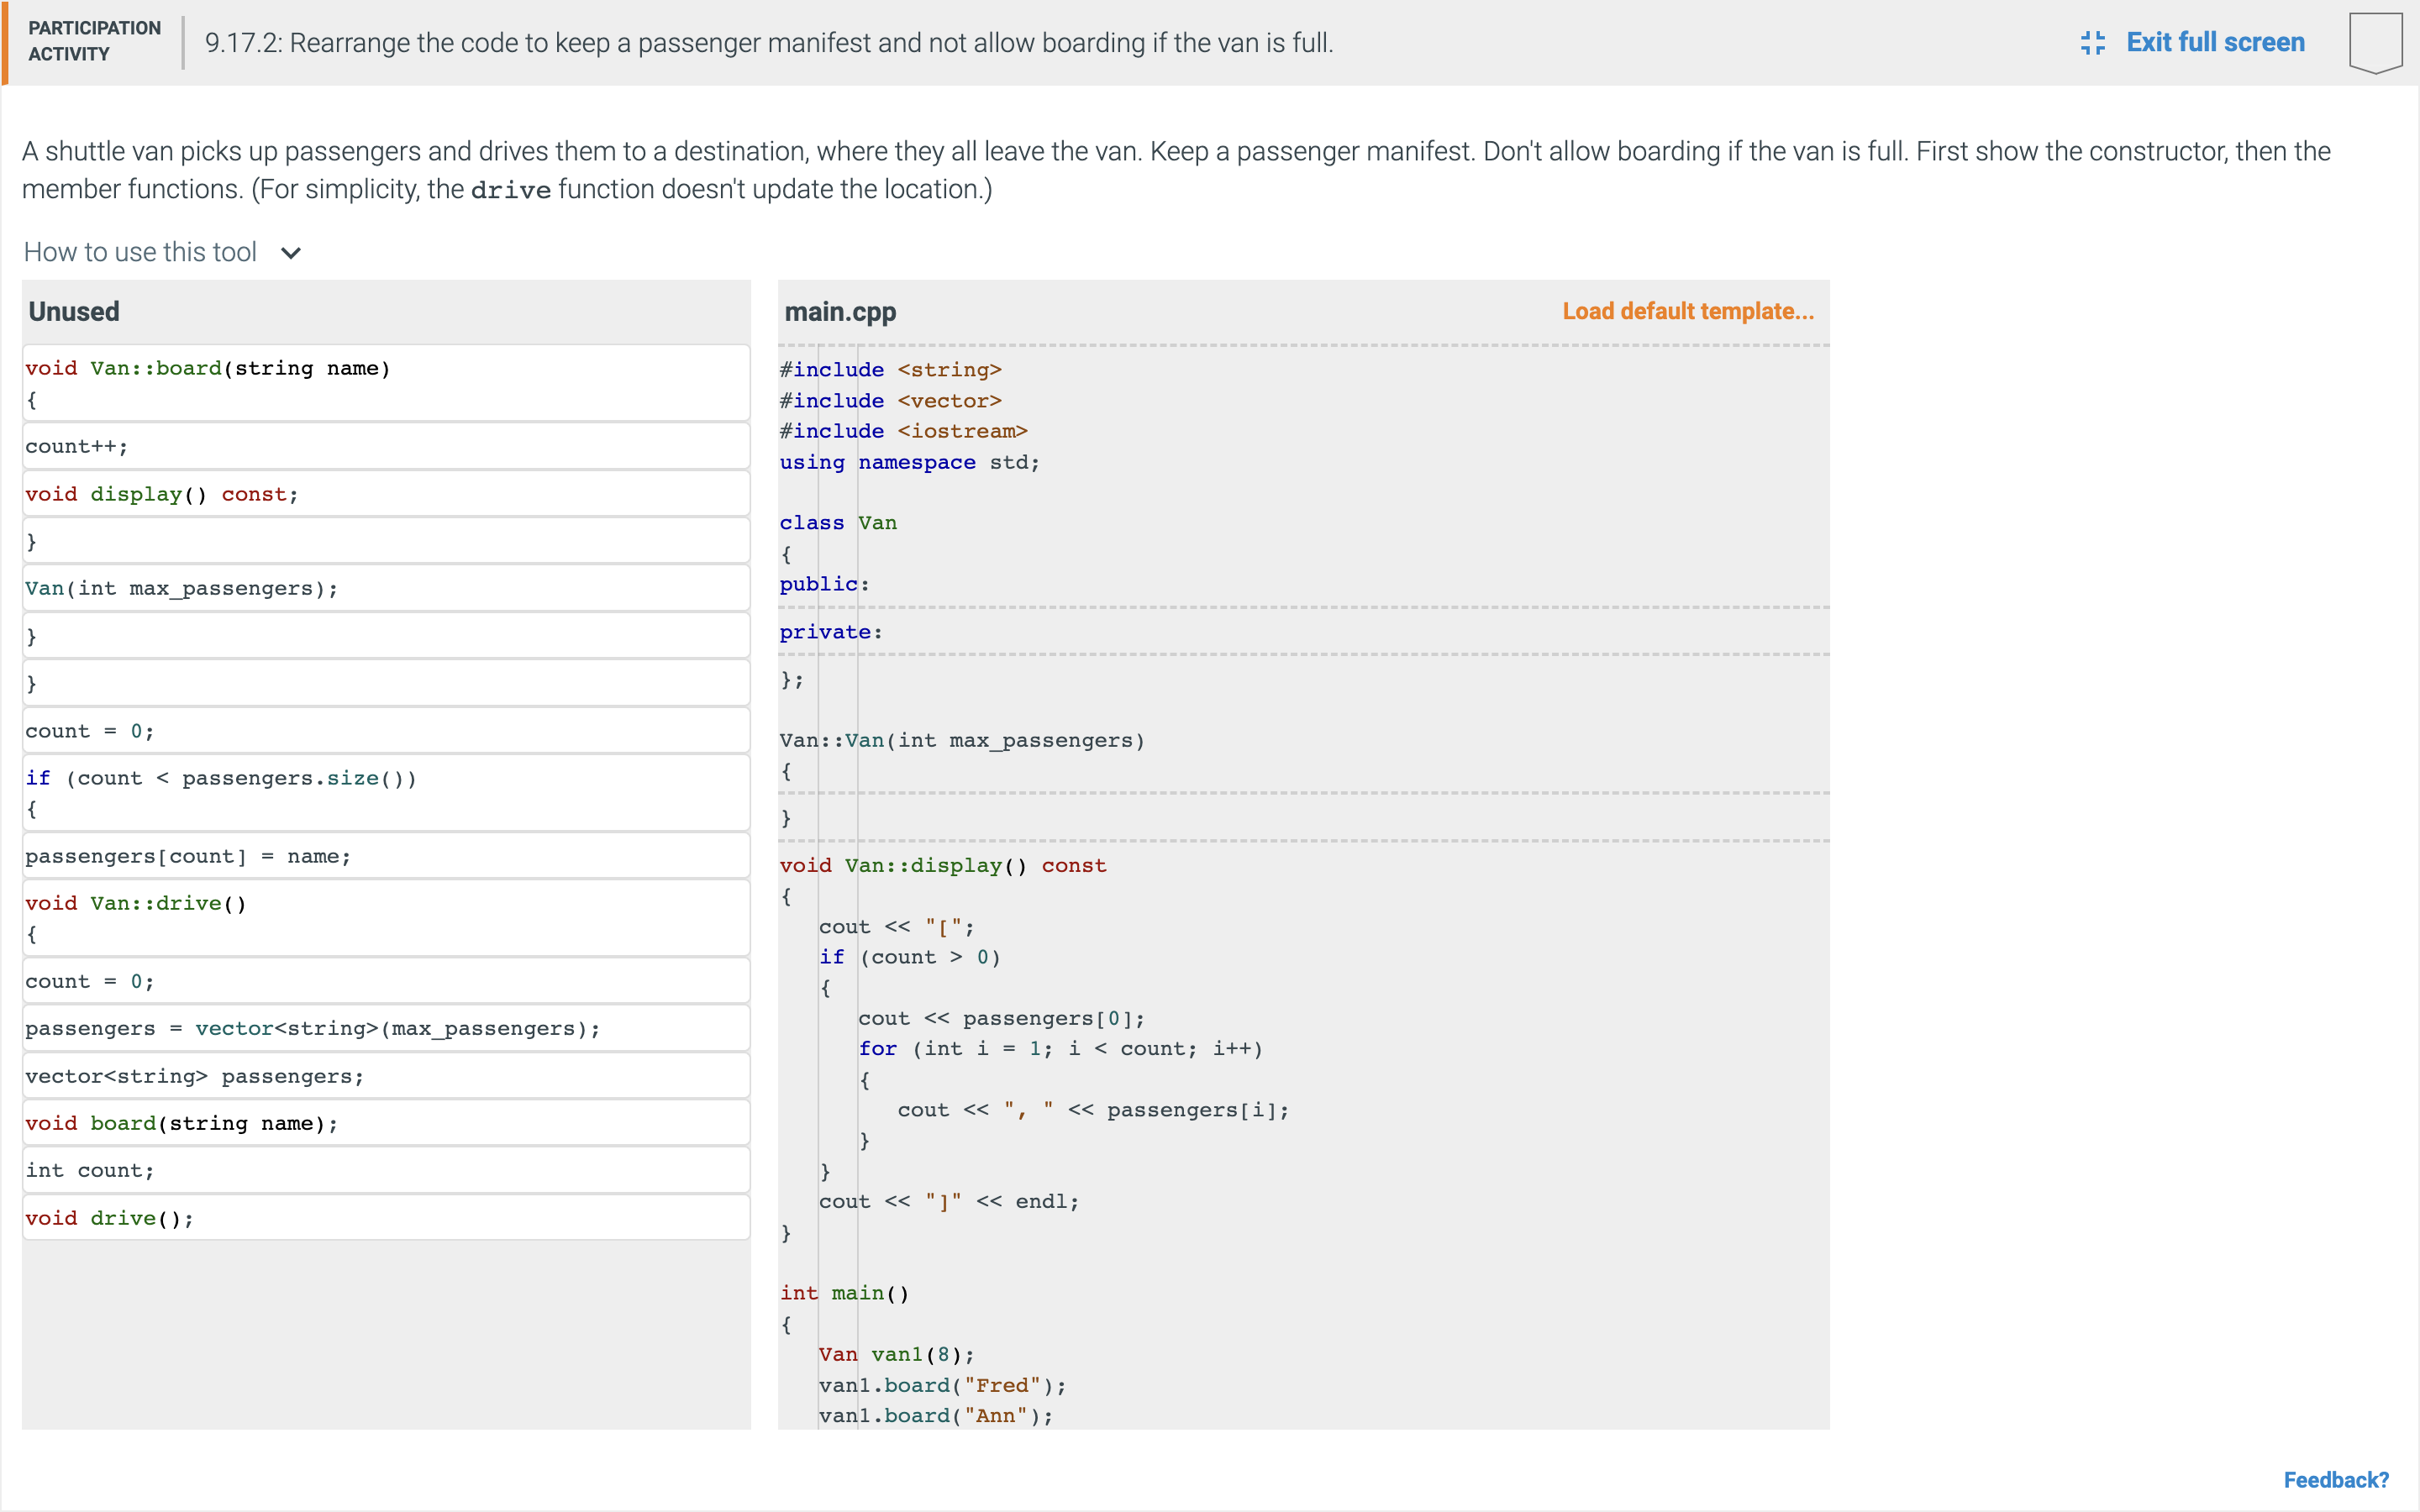Expand the "How to use this tool" section

(140, 252)
